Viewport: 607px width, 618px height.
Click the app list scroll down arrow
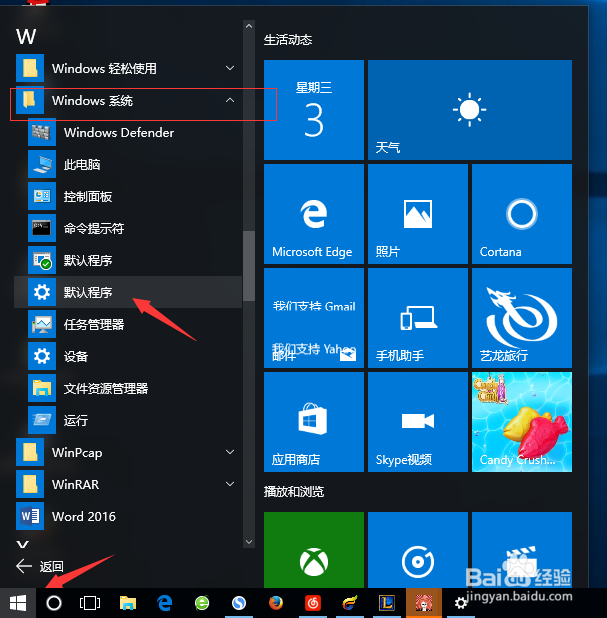click(249, 542)
